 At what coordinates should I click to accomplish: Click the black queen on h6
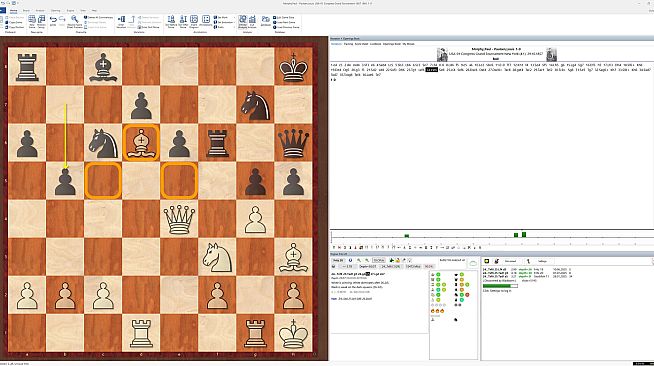pos(293,143)
